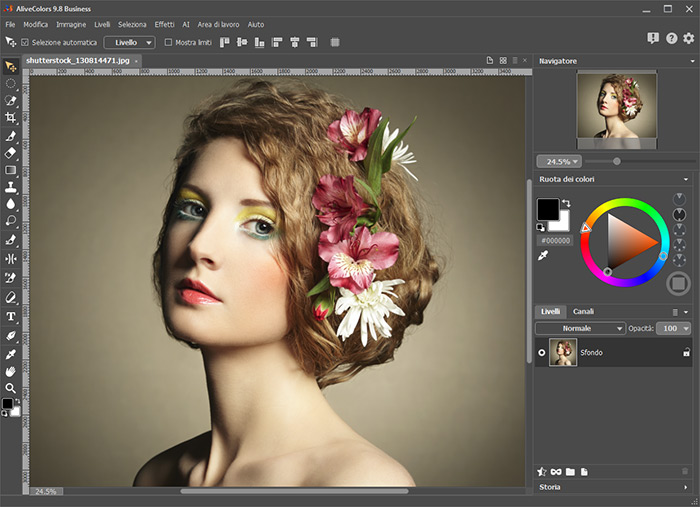Click the Navigatore zoom slider handle
This screenshot has height=507, width=700.
click(x=617, y=162)
